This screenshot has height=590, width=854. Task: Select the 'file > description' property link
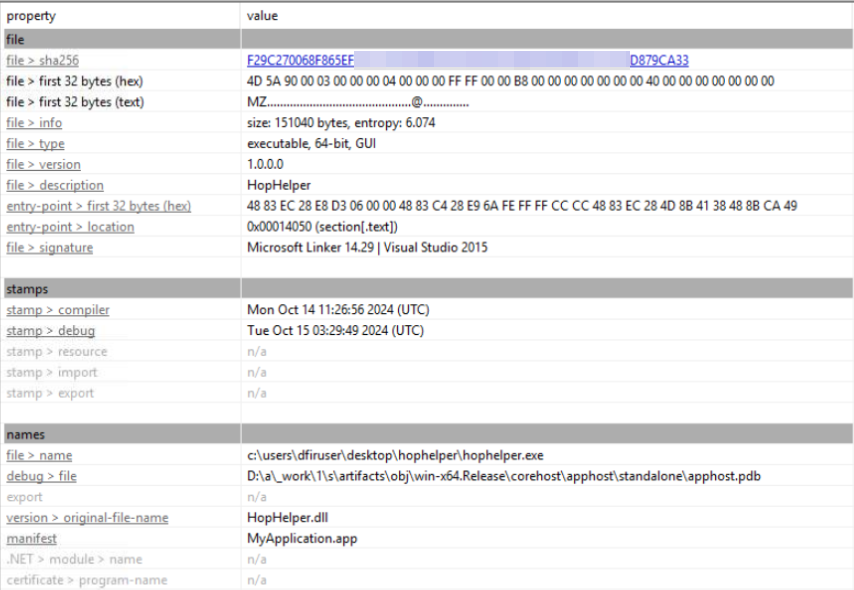(x=55, y=185)
